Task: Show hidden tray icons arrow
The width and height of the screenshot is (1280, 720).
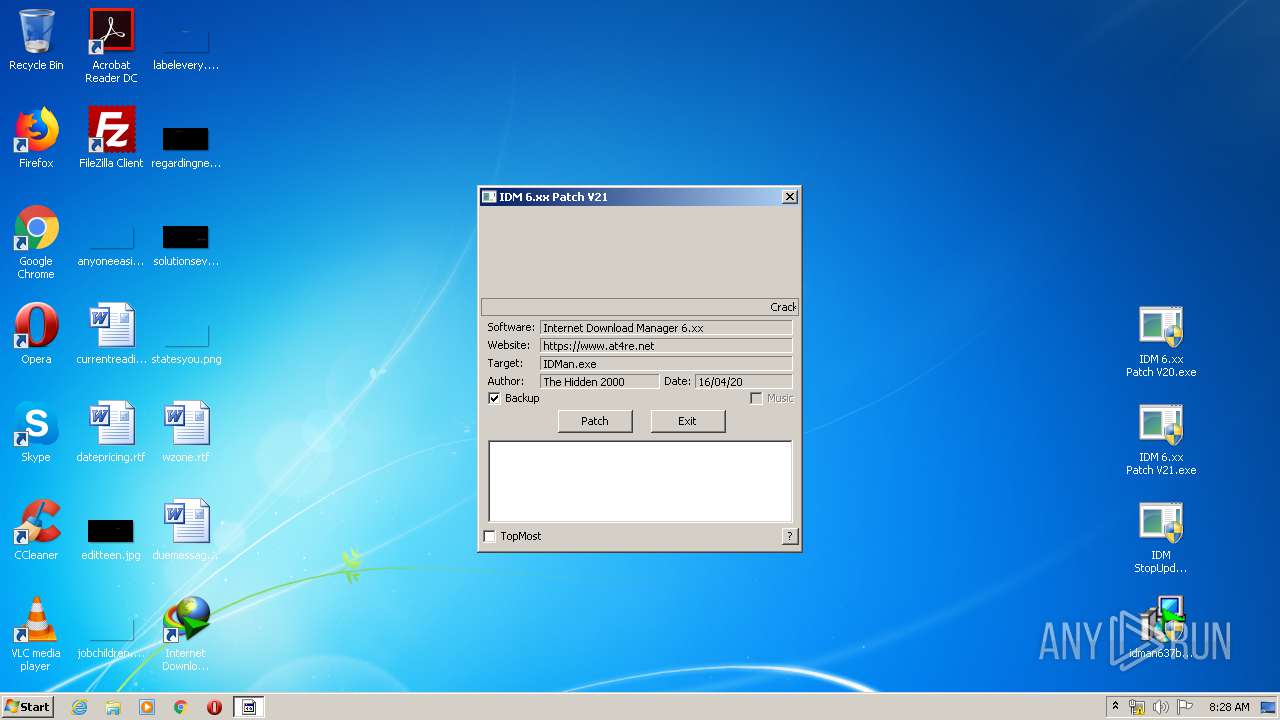Action: tap(1115, 707)
